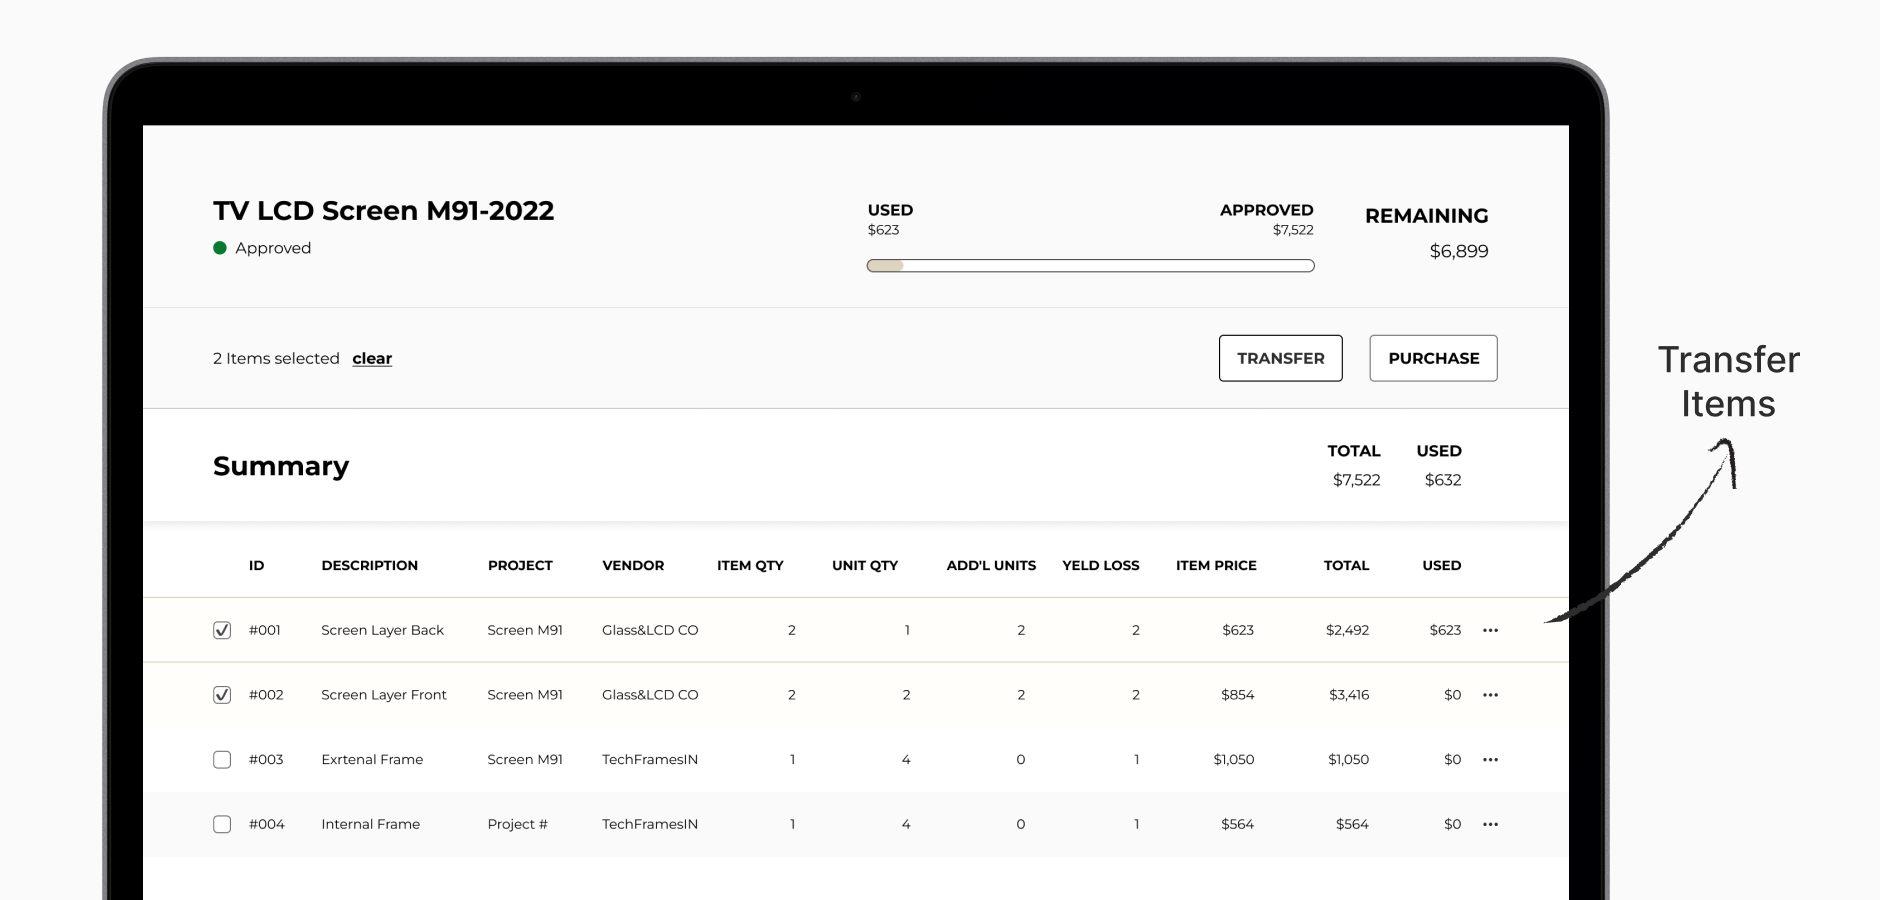Click the TV LCD Screen M91-2022 title
This screenshot has height=900, width=1880.
pos(383,211)
